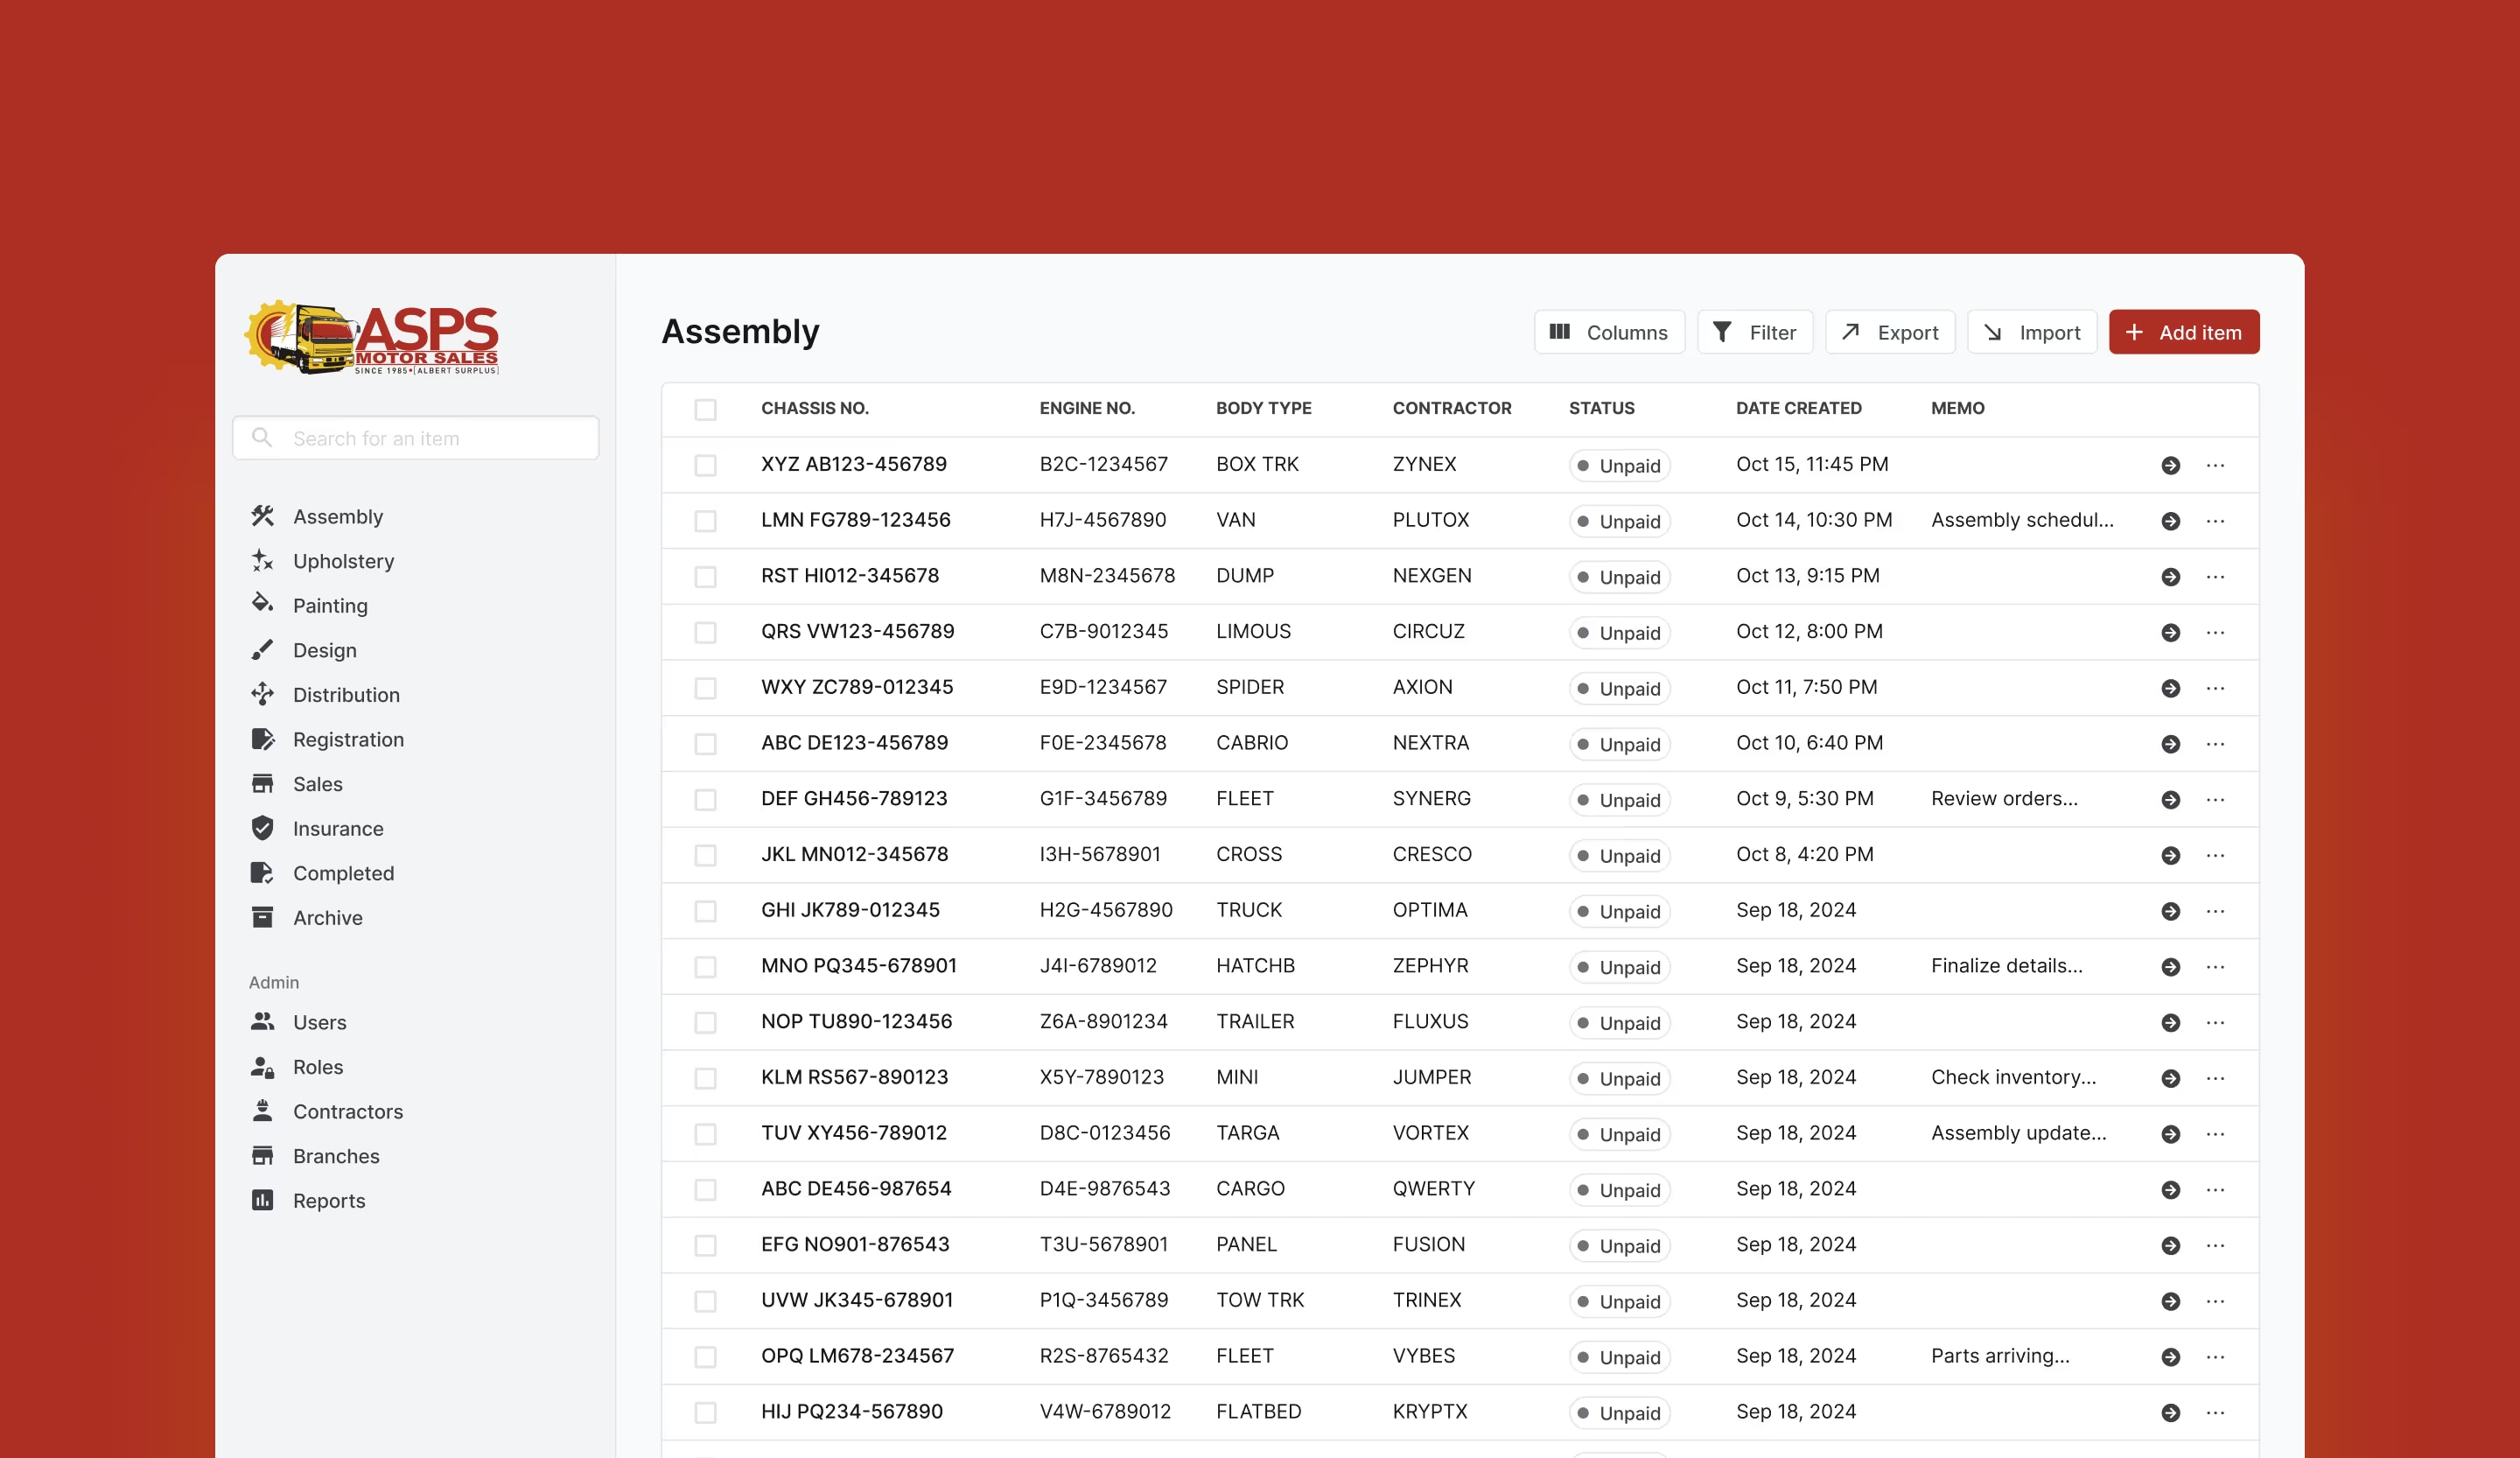2520x1458 pixels.
Task: Click the Export button
Action: tap(1890, 332)
